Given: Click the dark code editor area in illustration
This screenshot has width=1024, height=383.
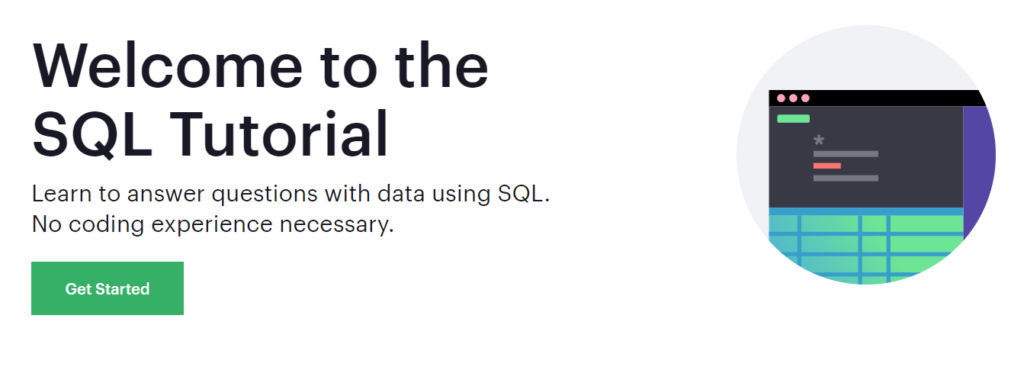Looking at the screenshot, I should click(x=866, y=157).
